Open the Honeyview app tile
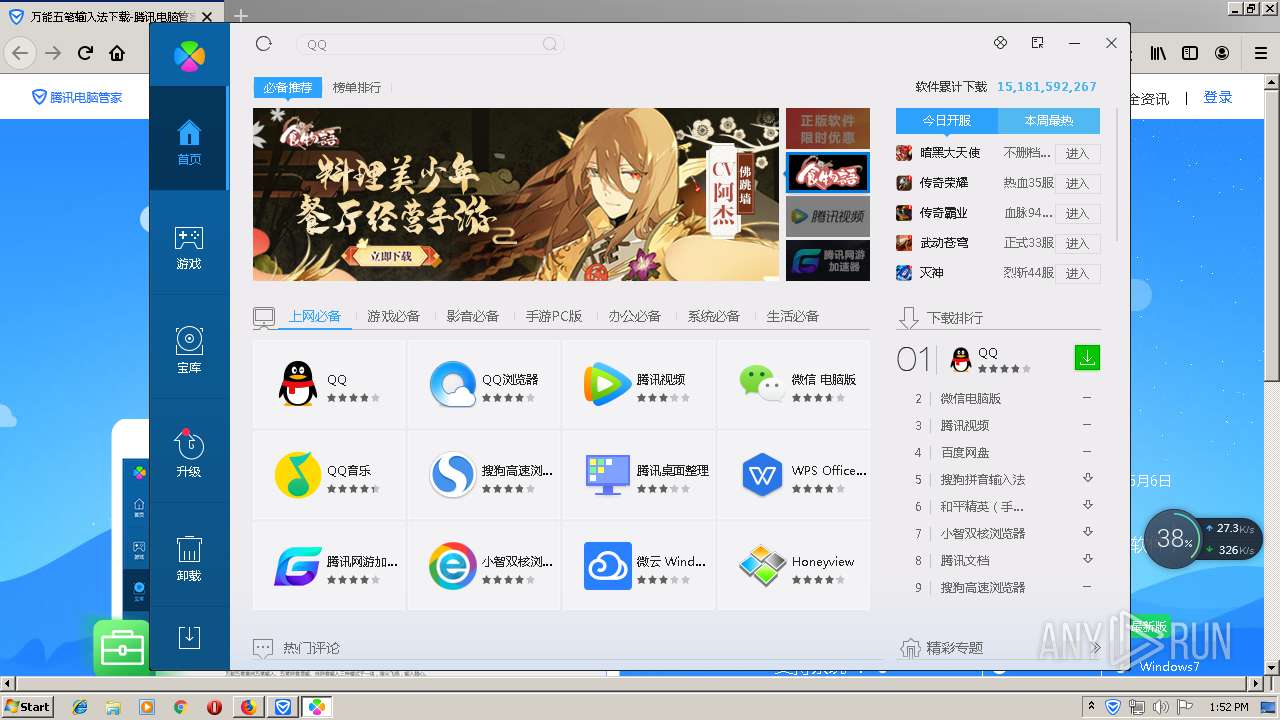The image size is (1280, 720). click(x=794, y=566)
